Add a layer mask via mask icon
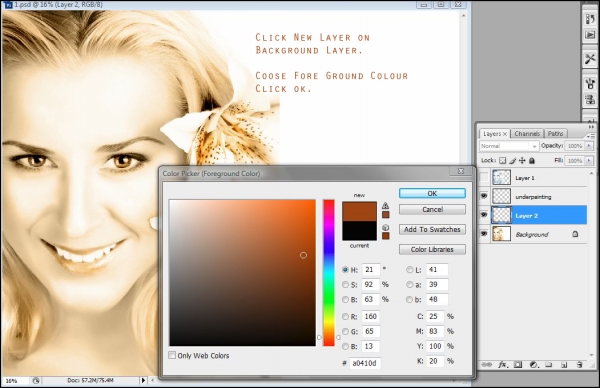600x388 pixels. coord(518,365)
